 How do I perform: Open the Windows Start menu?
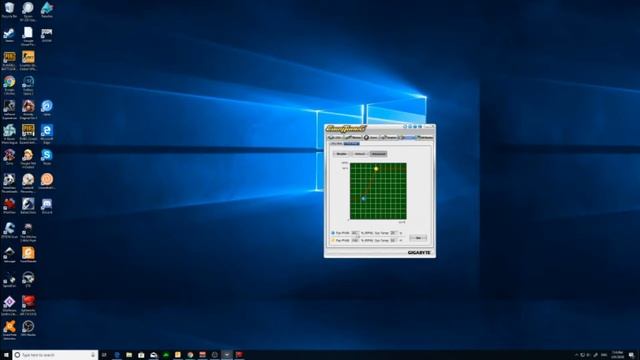pyautogui.click(x=6, y=355)
